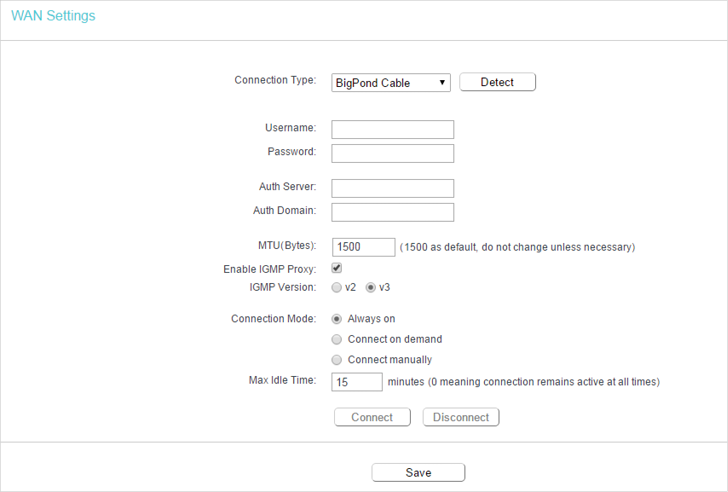Choose Always on connection mode
728x492 pixels.
pyautogui.click(x=337, y=319)
